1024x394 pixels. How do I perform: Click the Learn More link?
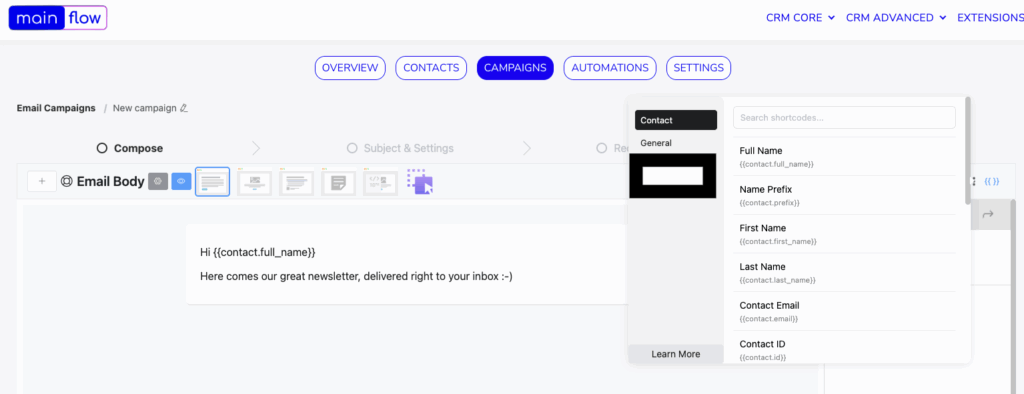pyautogui.click(x=676, y=354)
